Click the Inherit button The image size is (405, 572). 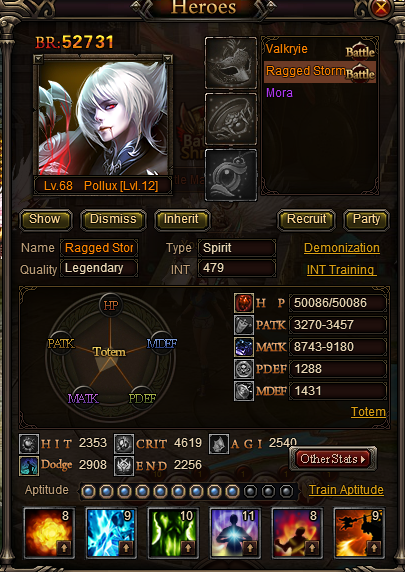(182, 220)
